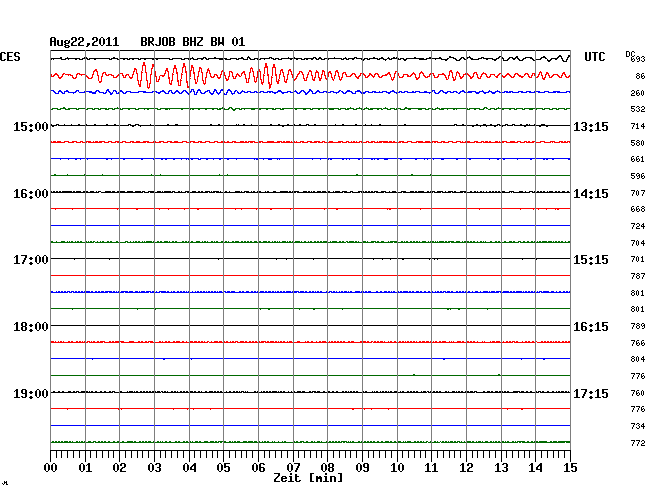Click the 19:00 local time label
The image size is (650, 494).
(31, 393)
